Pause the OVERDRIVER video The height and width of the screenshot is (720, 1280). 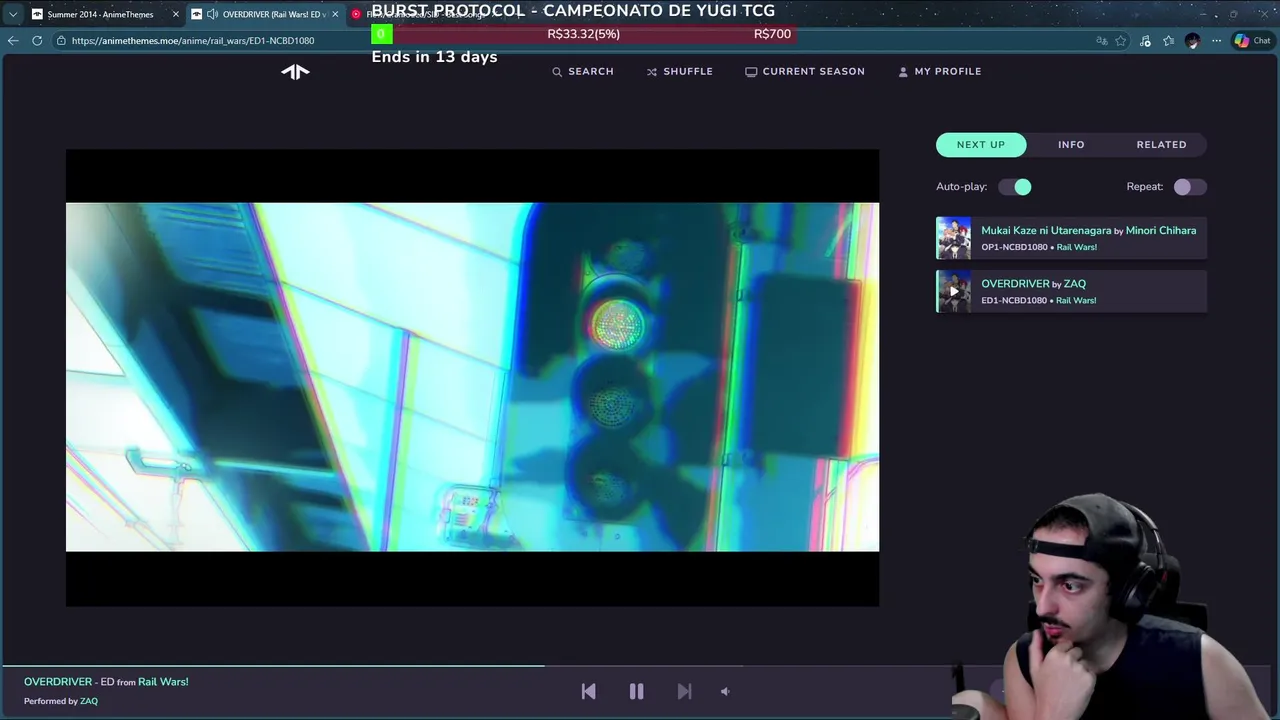click(636, 691)
